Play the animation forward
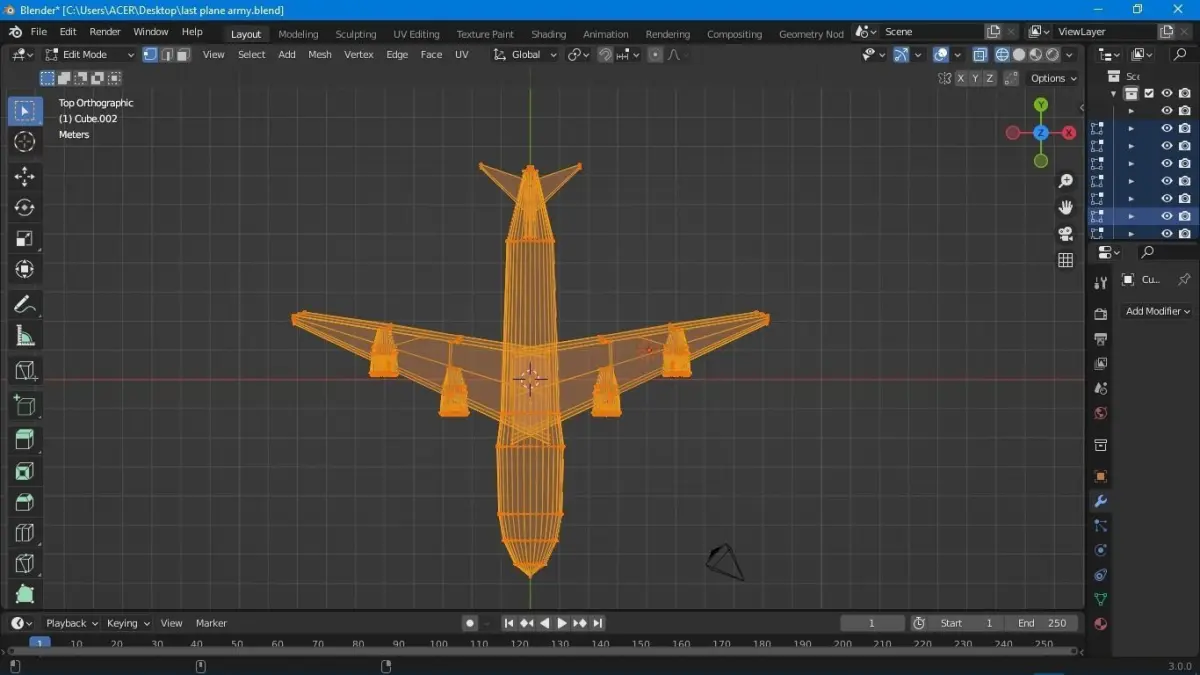Image resolution: width=1200 pixels, height=675 pixels. (x=562, y=623)
